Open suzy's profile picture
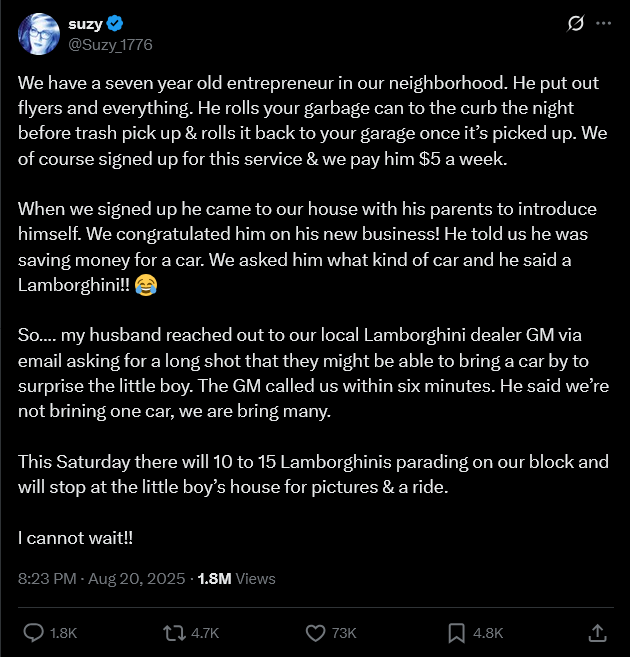Viewport: 630px width, 657px height. pyautogui.click(x=38, y=34)
